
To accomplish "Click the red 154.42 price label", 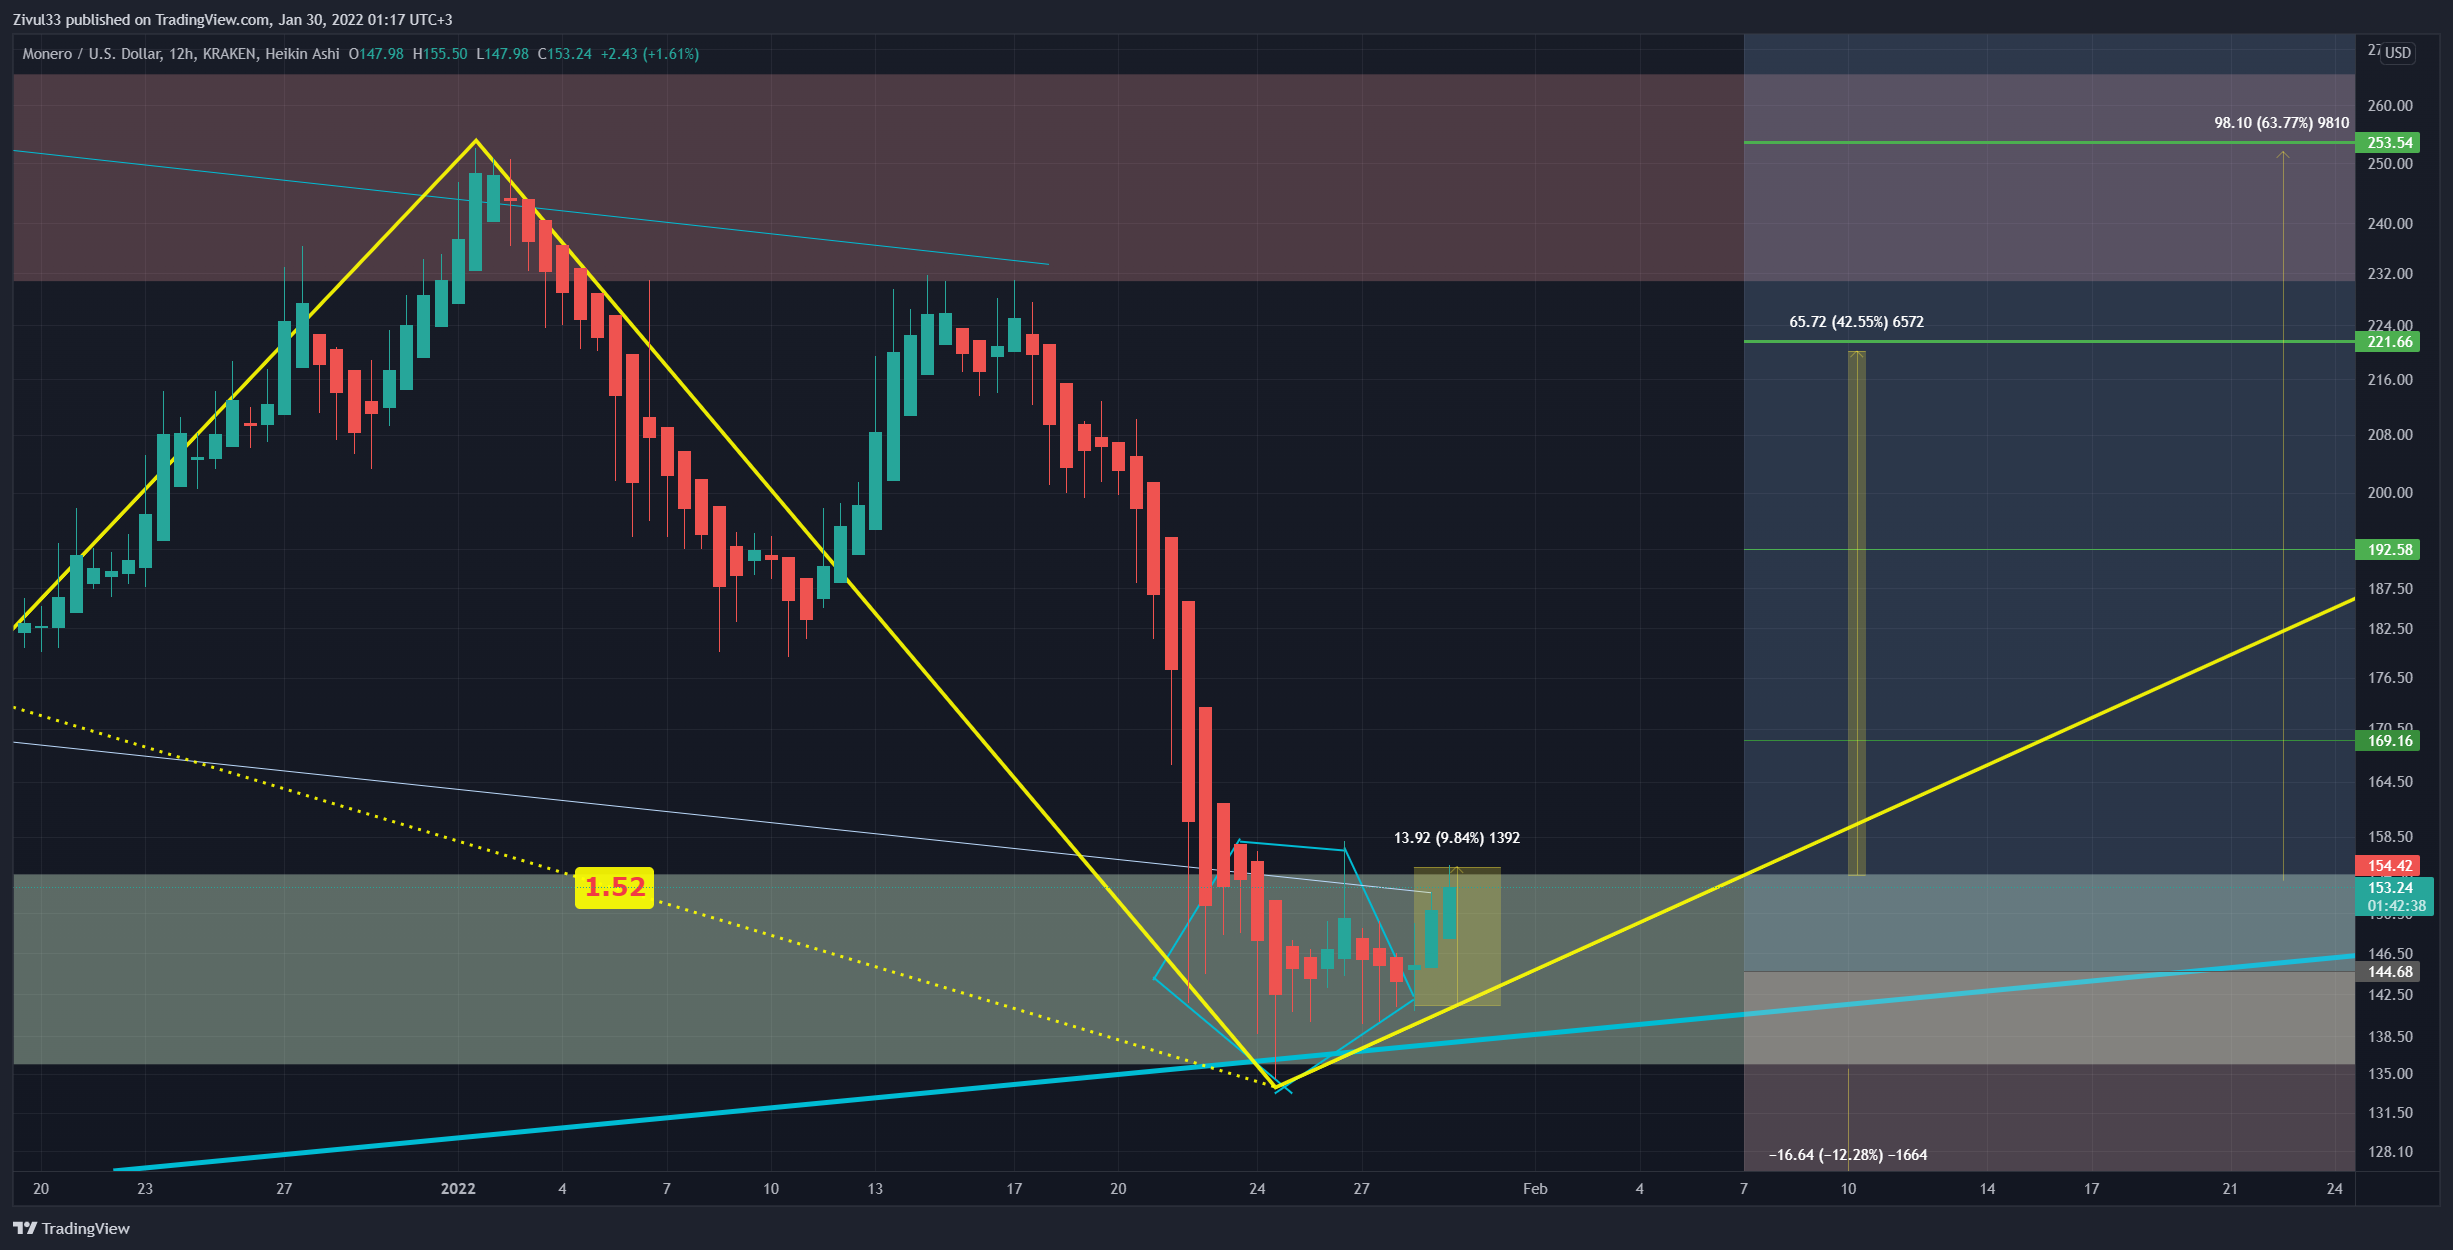I will (2389, 866).
